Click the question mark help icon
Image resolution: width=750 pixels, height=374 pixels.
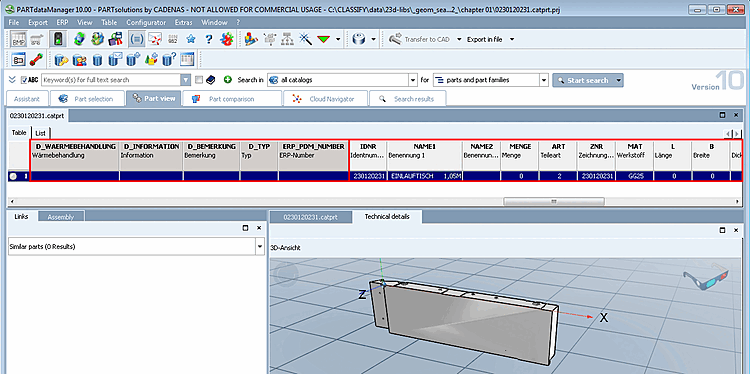click(209, 40)
